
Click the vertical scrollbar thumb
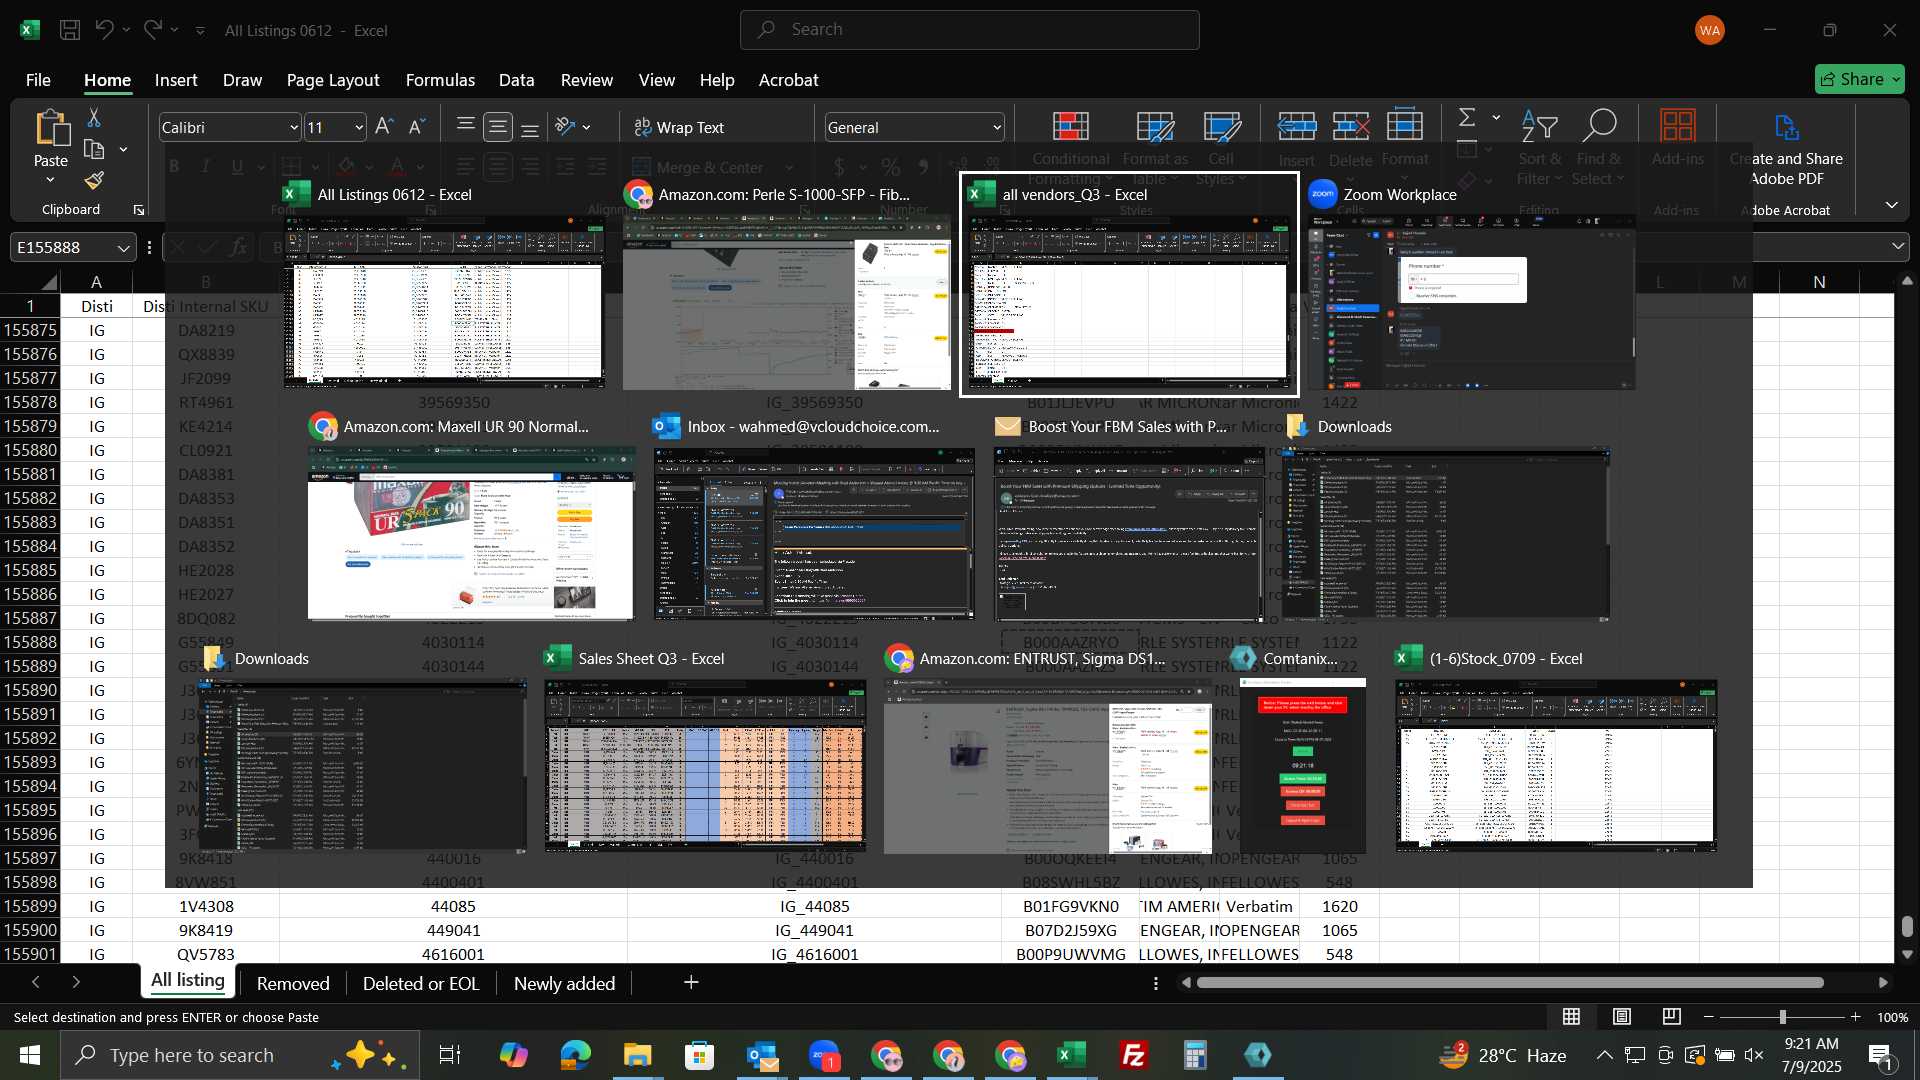(1907, 927)
